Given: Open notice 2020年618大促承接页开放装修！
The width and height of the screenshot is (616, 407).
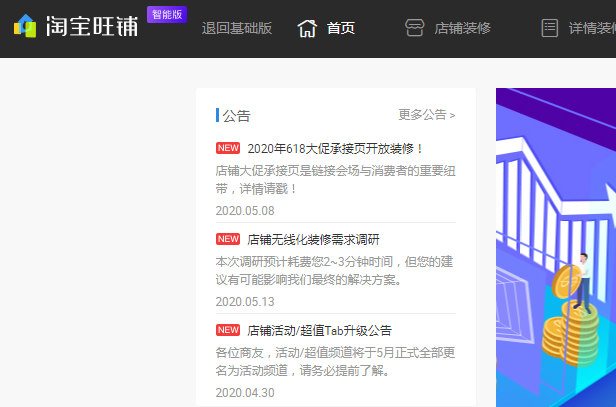Looking at the screenshot, I should coord(335,148).
